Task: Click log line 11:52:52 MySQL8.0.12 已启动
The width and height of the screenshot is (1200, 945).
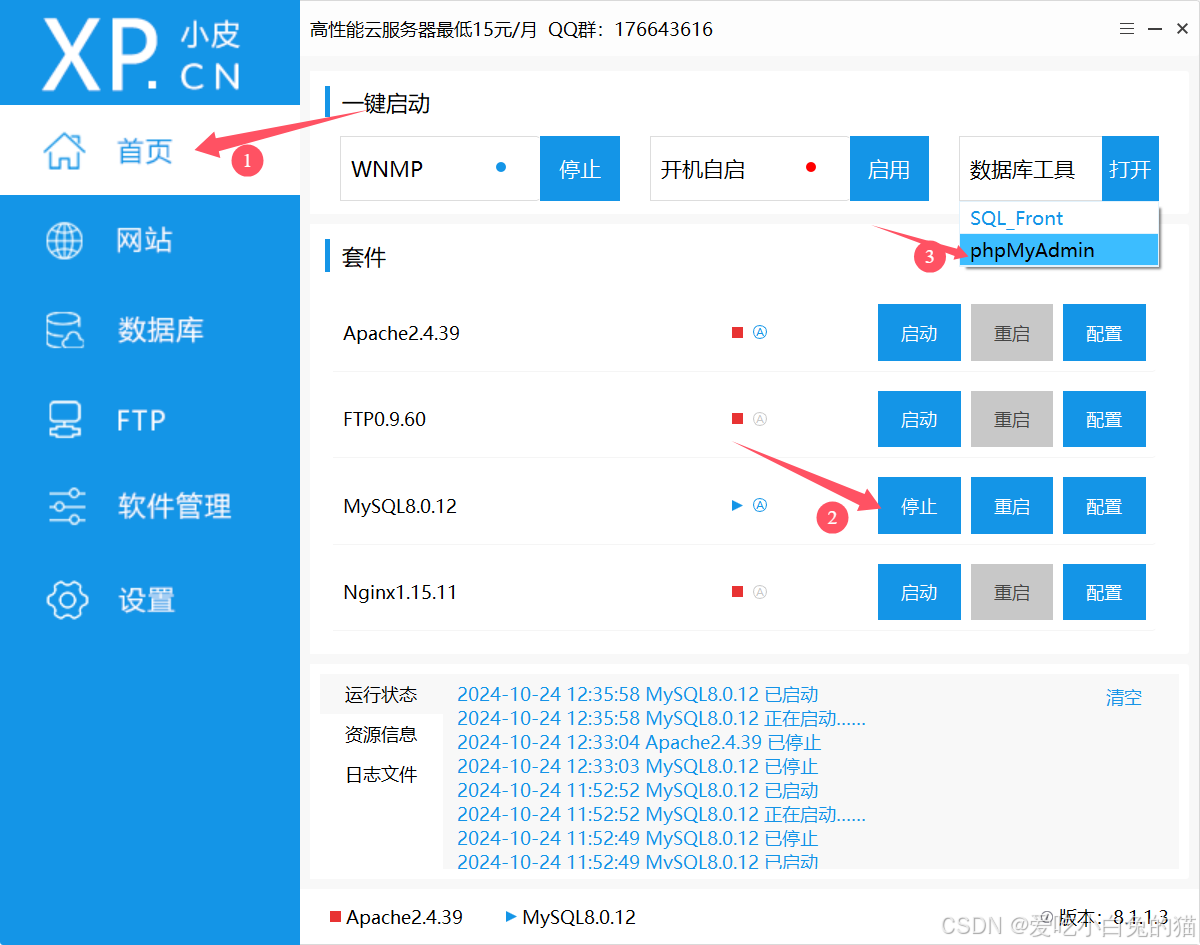Action: coord(638,790)
